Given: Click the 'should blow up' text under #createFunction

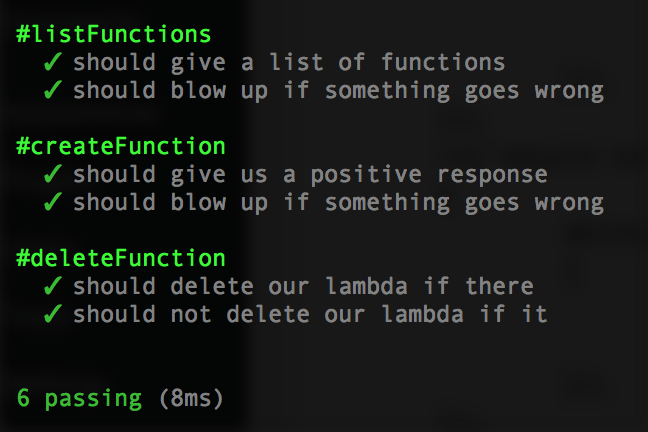Looking at the screenshot, I should 338,204.
